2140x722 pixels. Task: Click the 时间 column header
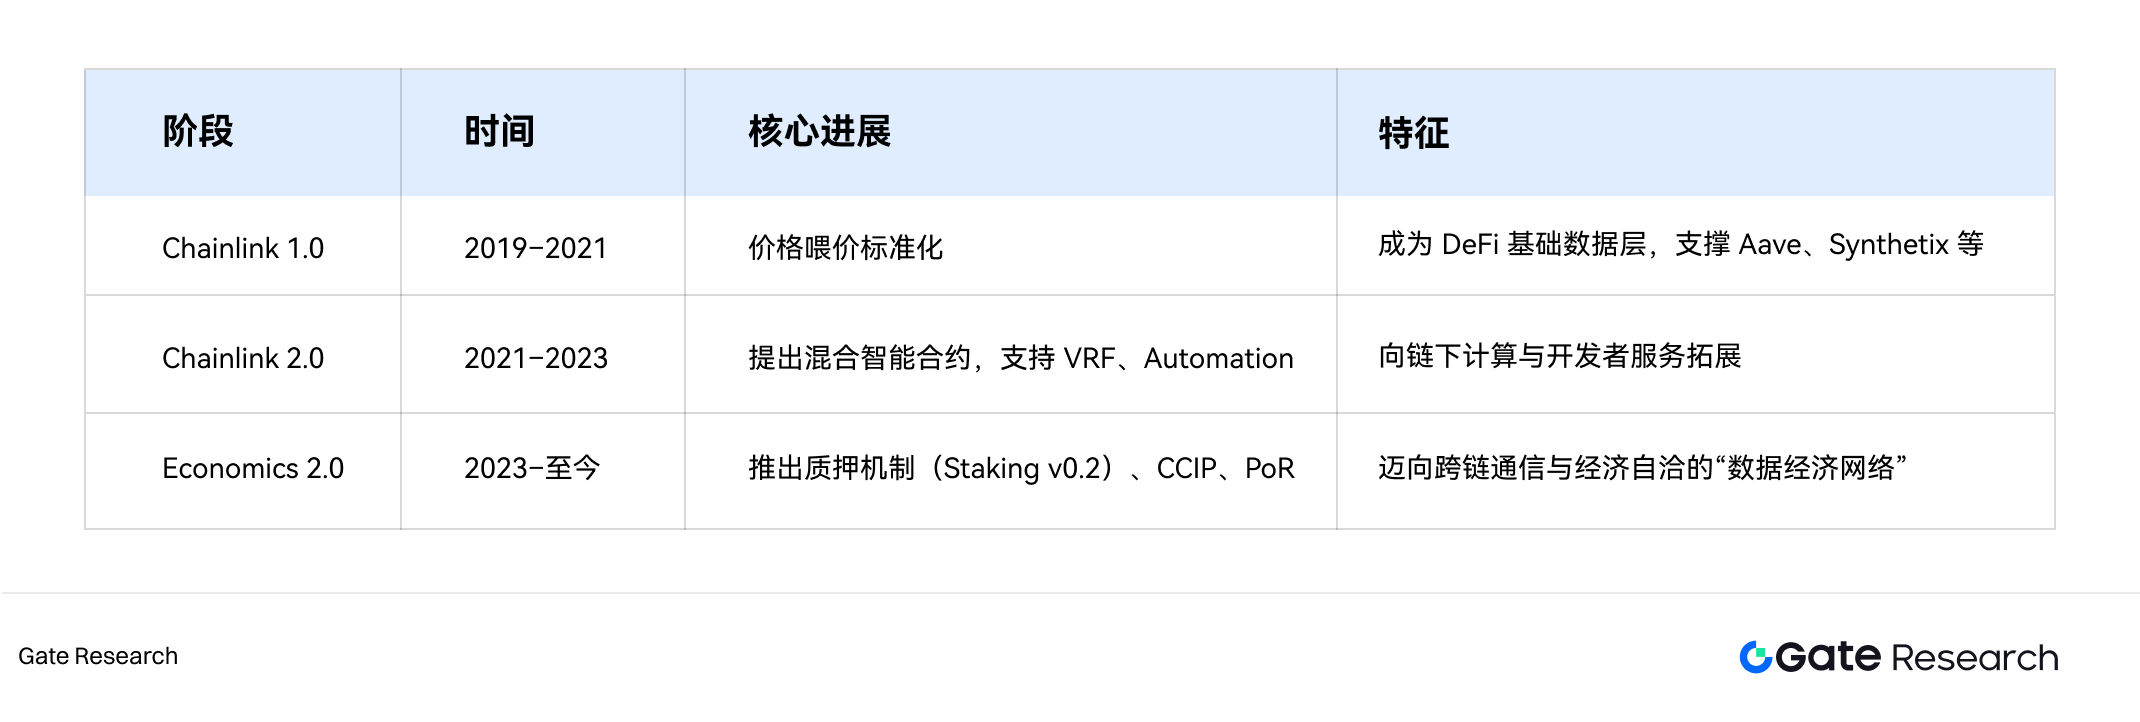coord(499,132)
